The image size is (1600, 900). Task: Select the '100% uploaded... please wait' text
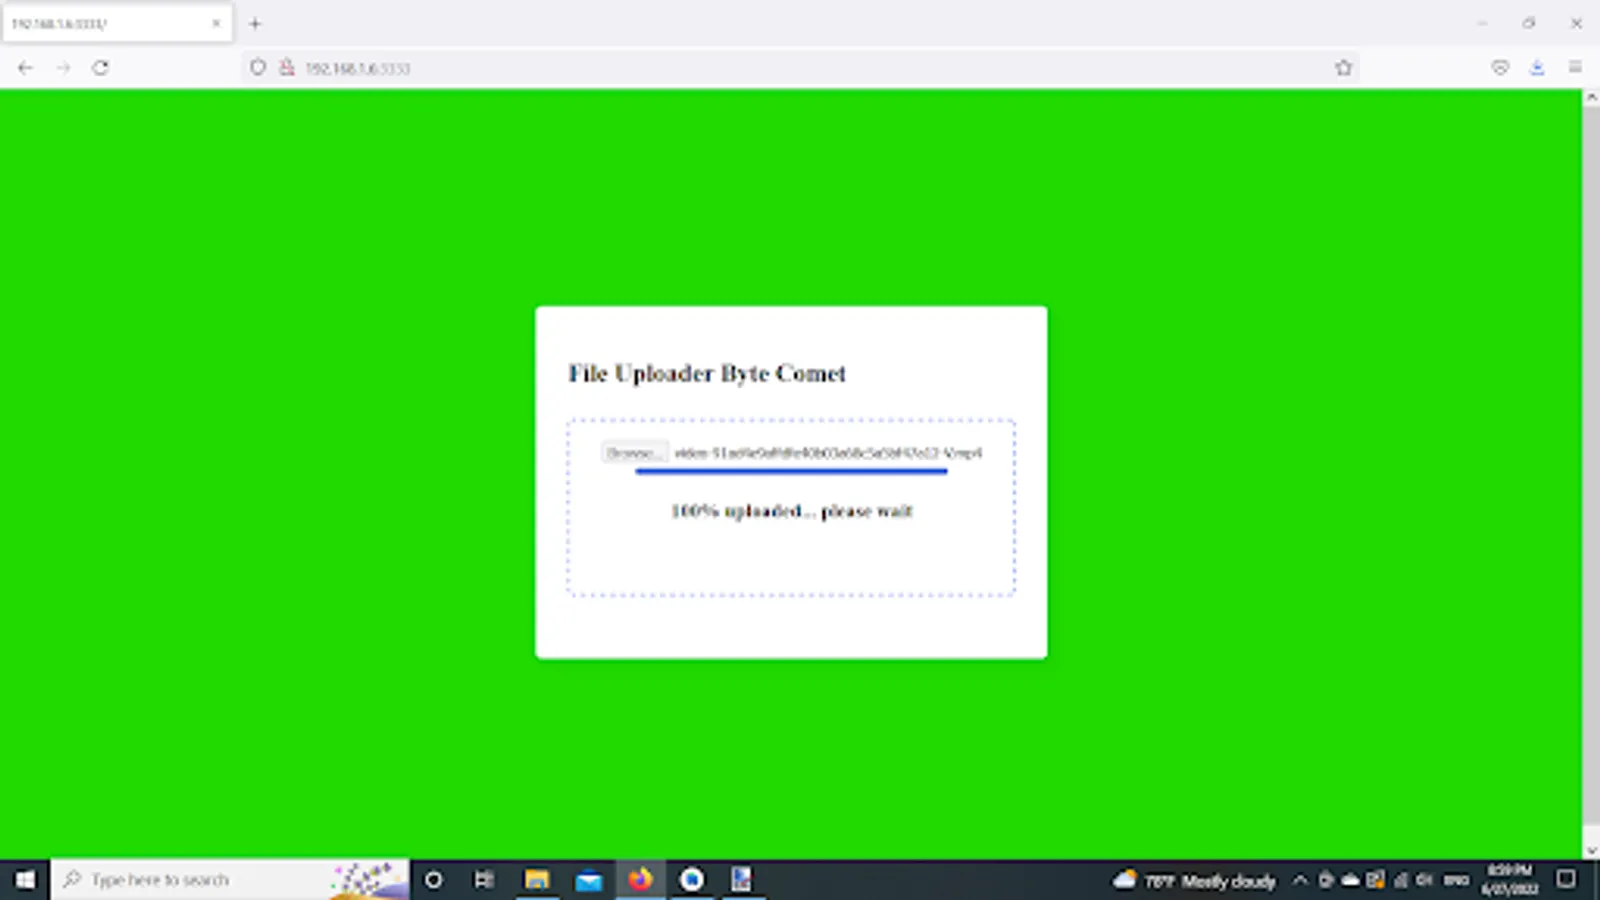tap(791, 511)
